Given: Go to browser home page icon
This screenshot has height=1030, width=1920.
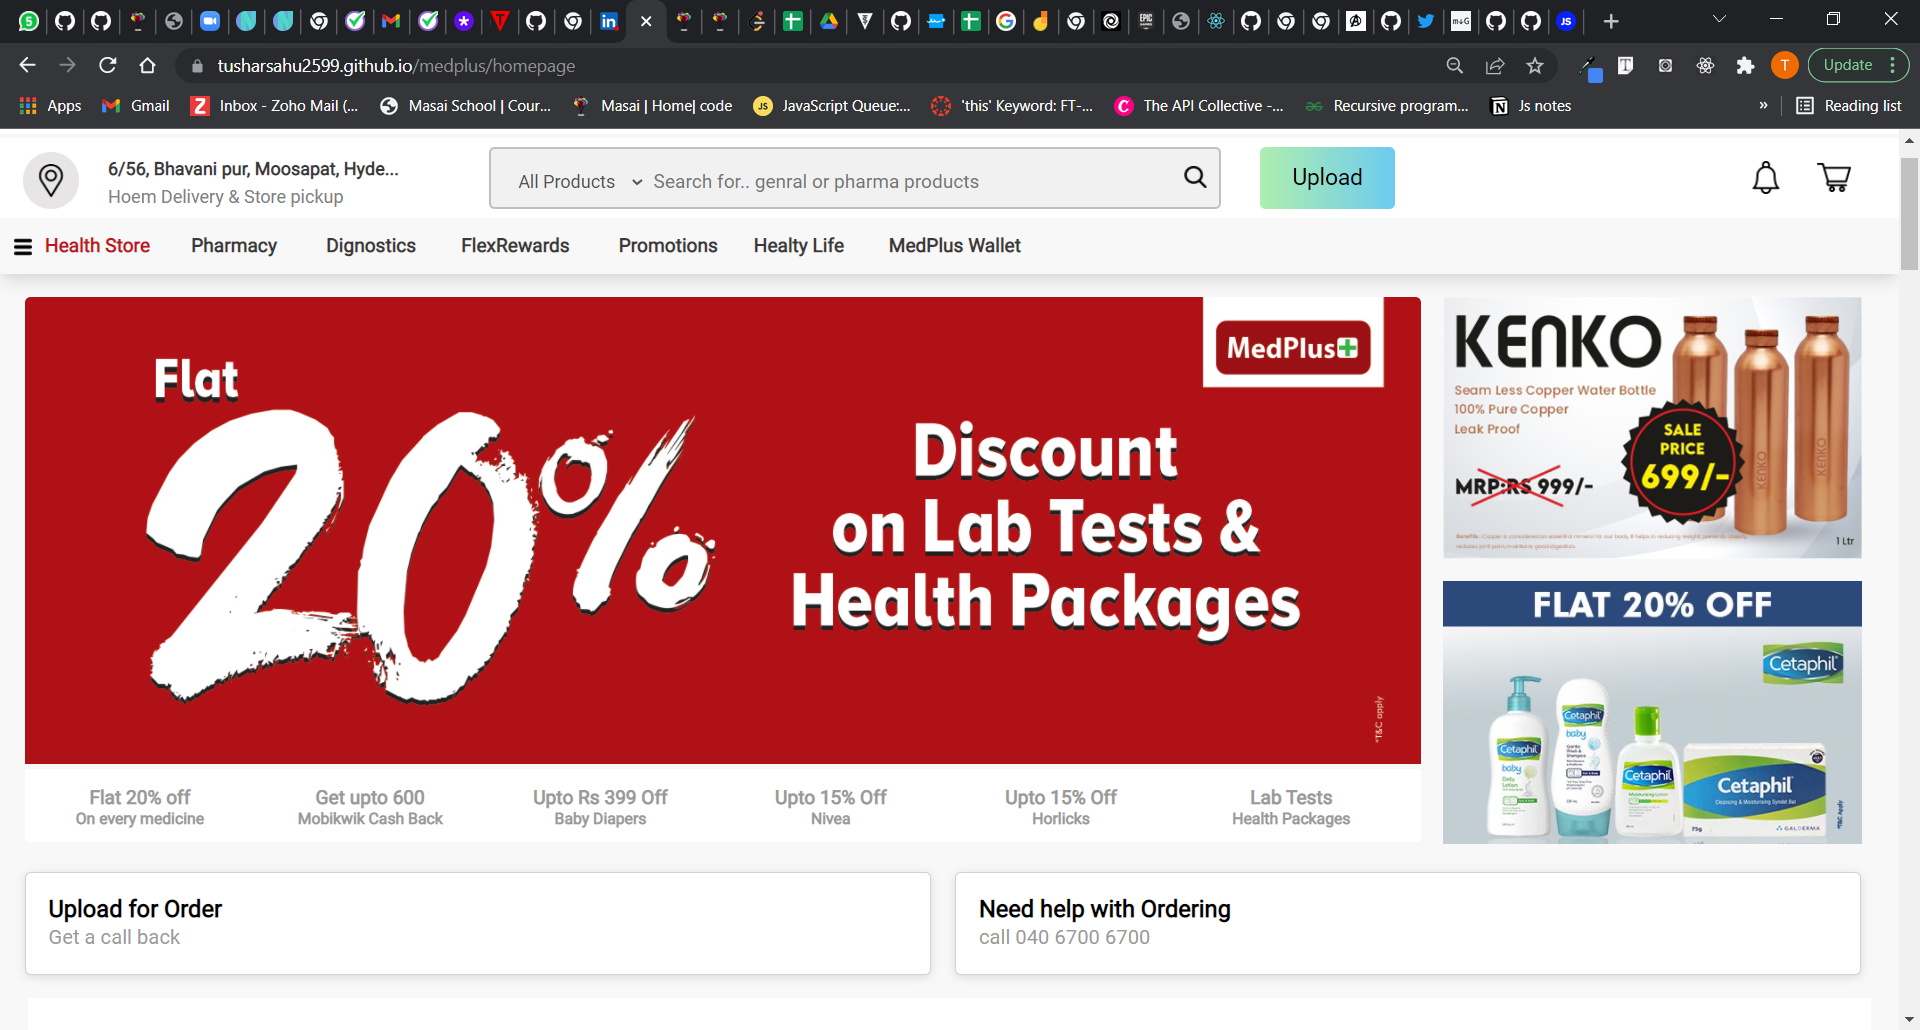Looking at the screenshot, I should [x=148, y=66].
